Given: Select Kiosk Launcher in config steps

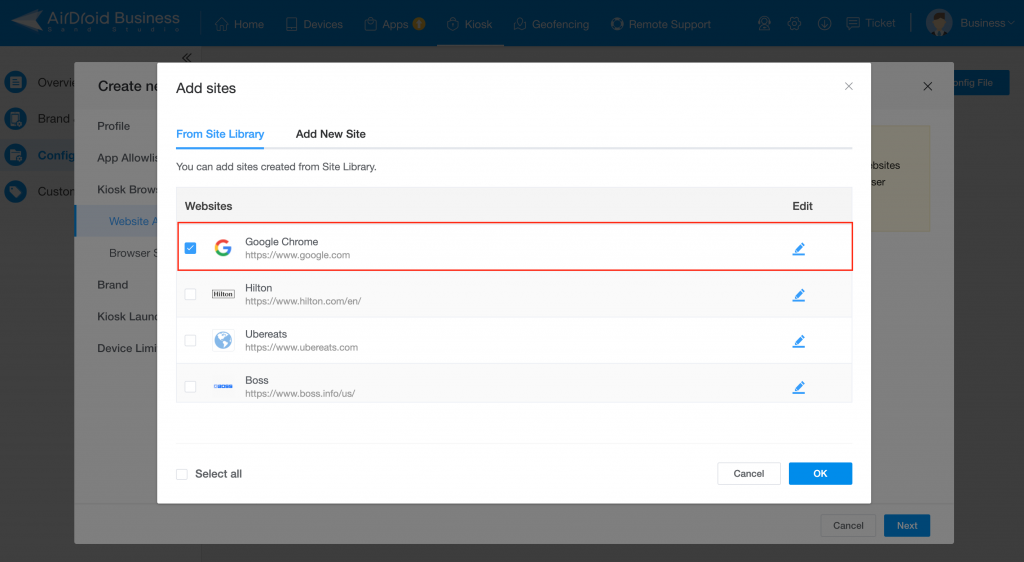Looking at the screenshot, I should pos(127,317).
